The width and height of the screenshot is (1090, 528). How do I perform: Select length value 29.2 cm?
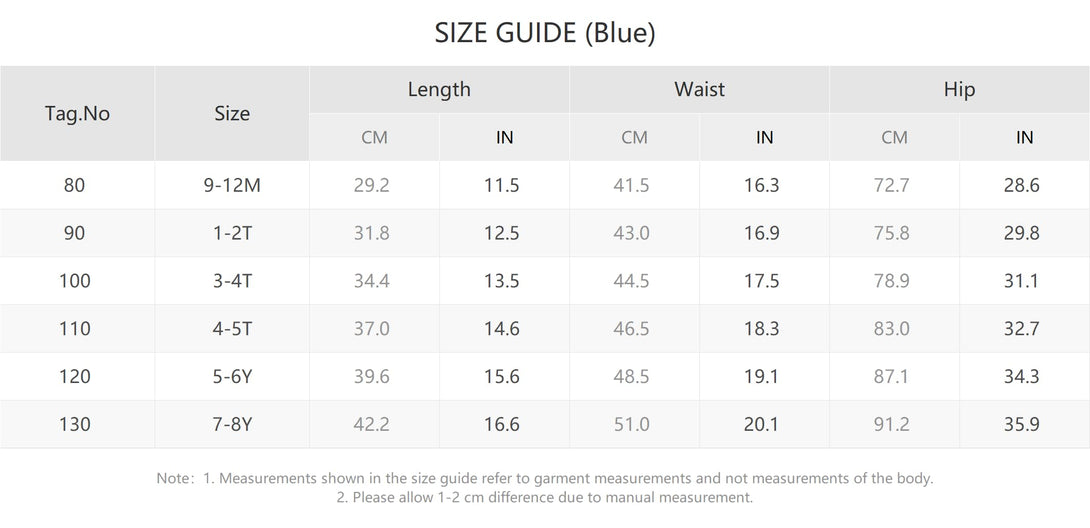[x=371, y=185]
